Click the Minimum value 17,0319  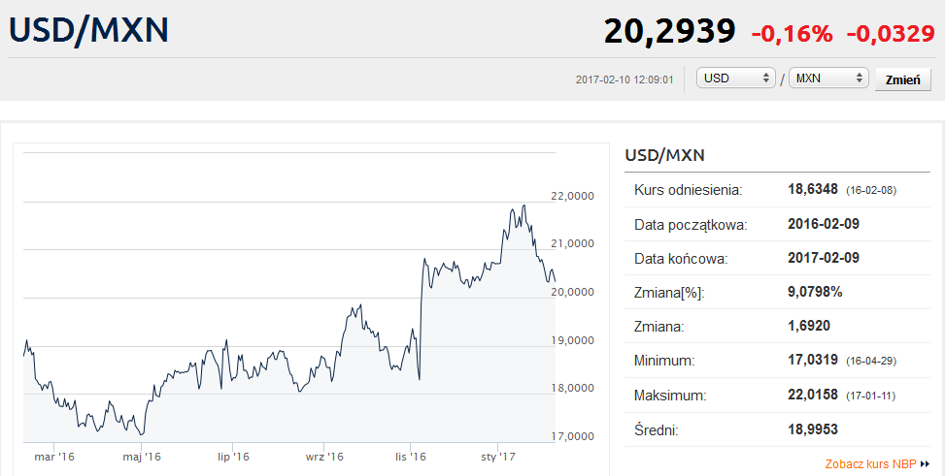pyautogui.click(x=812, y=360)
